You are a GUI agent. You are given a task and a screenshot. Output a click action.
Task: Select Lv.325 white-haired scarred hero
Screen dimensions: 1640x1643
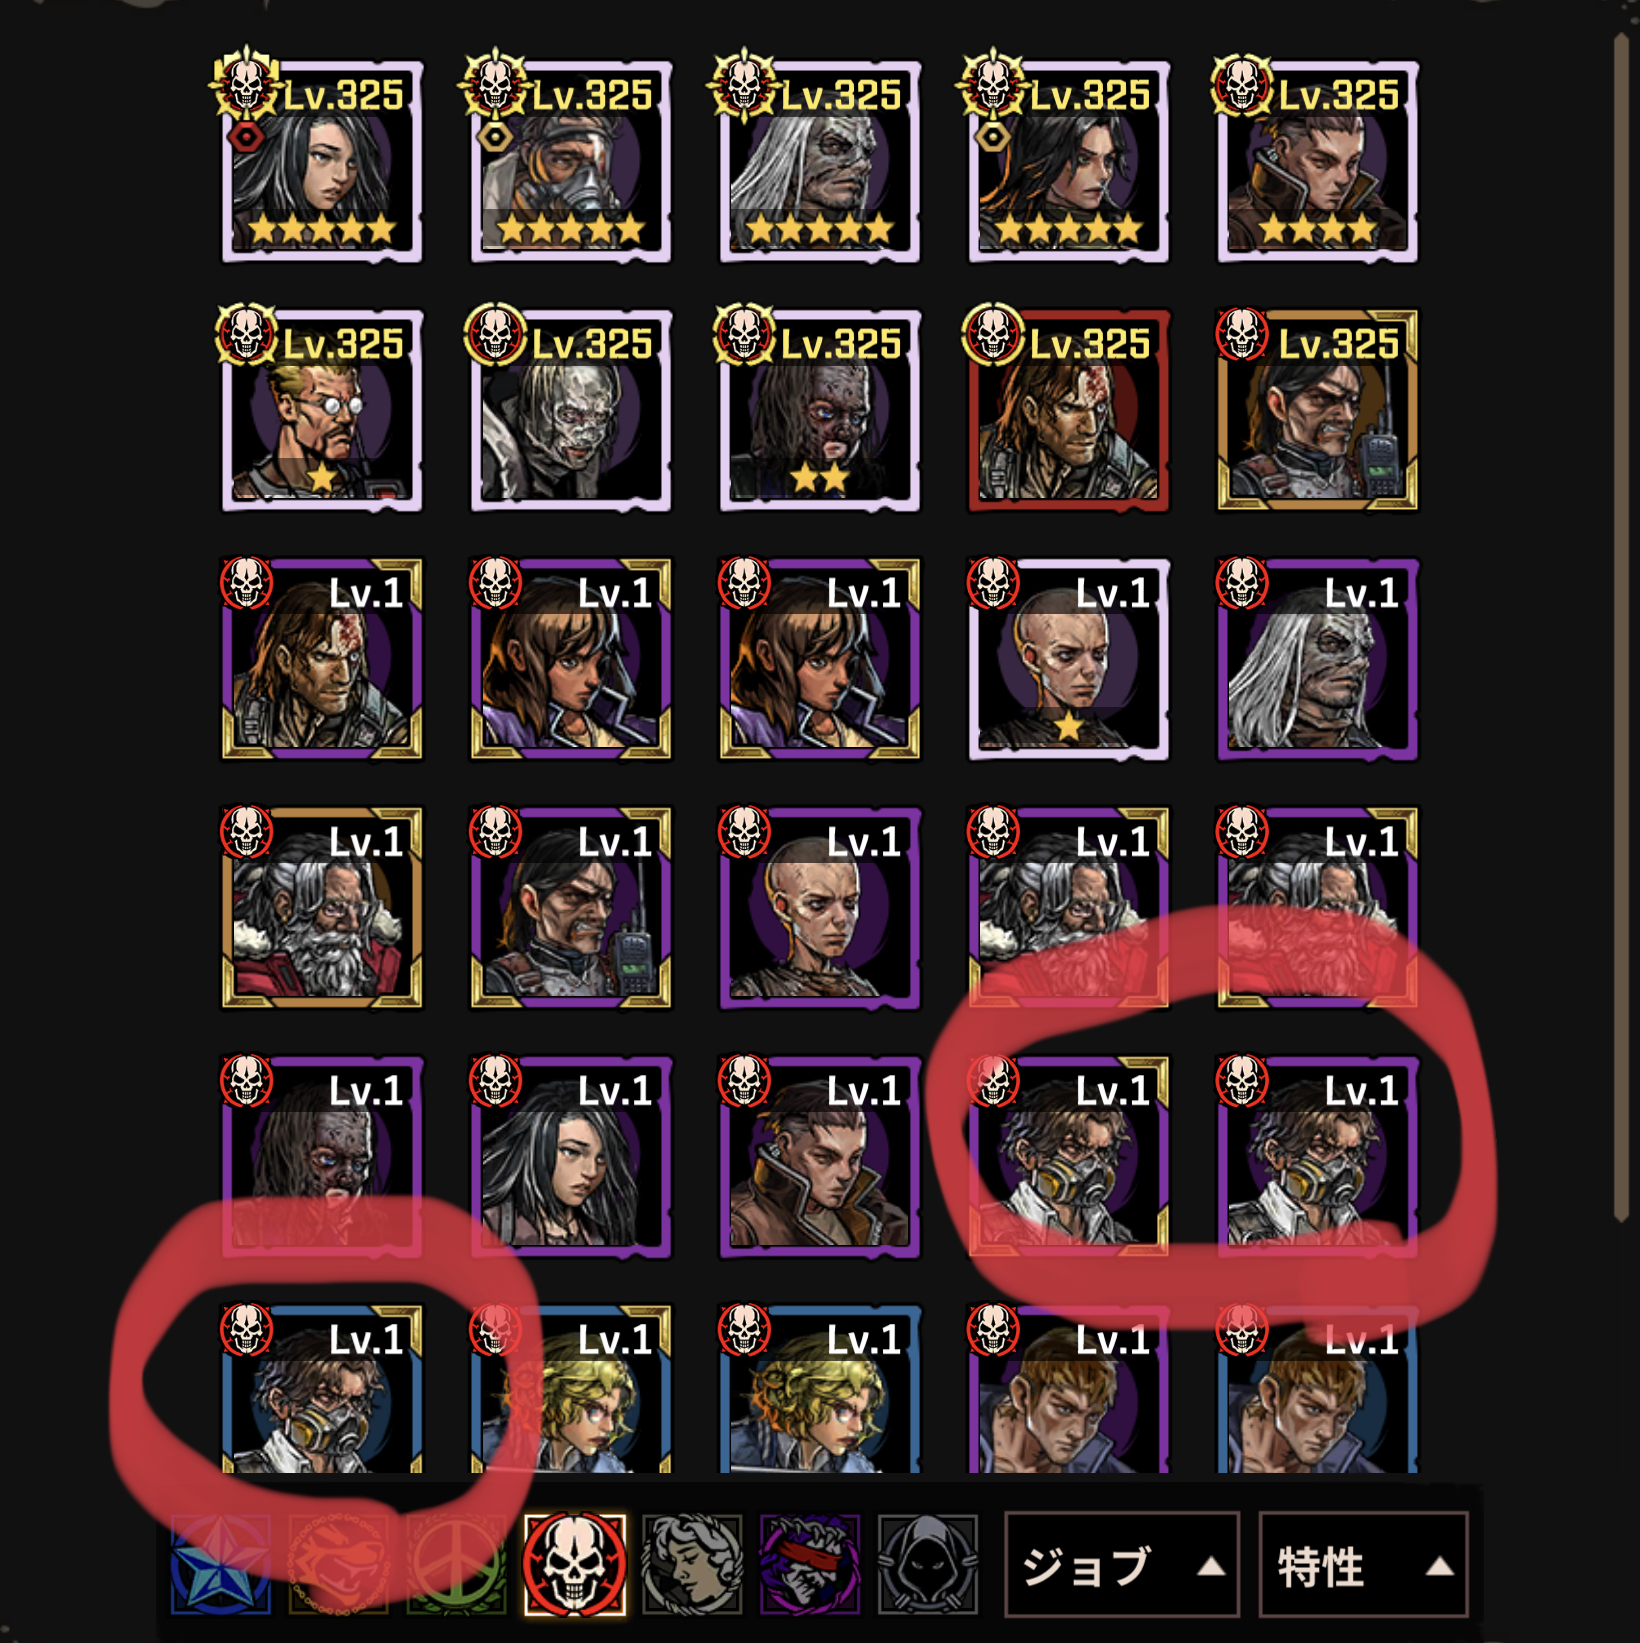click(820, 161)
